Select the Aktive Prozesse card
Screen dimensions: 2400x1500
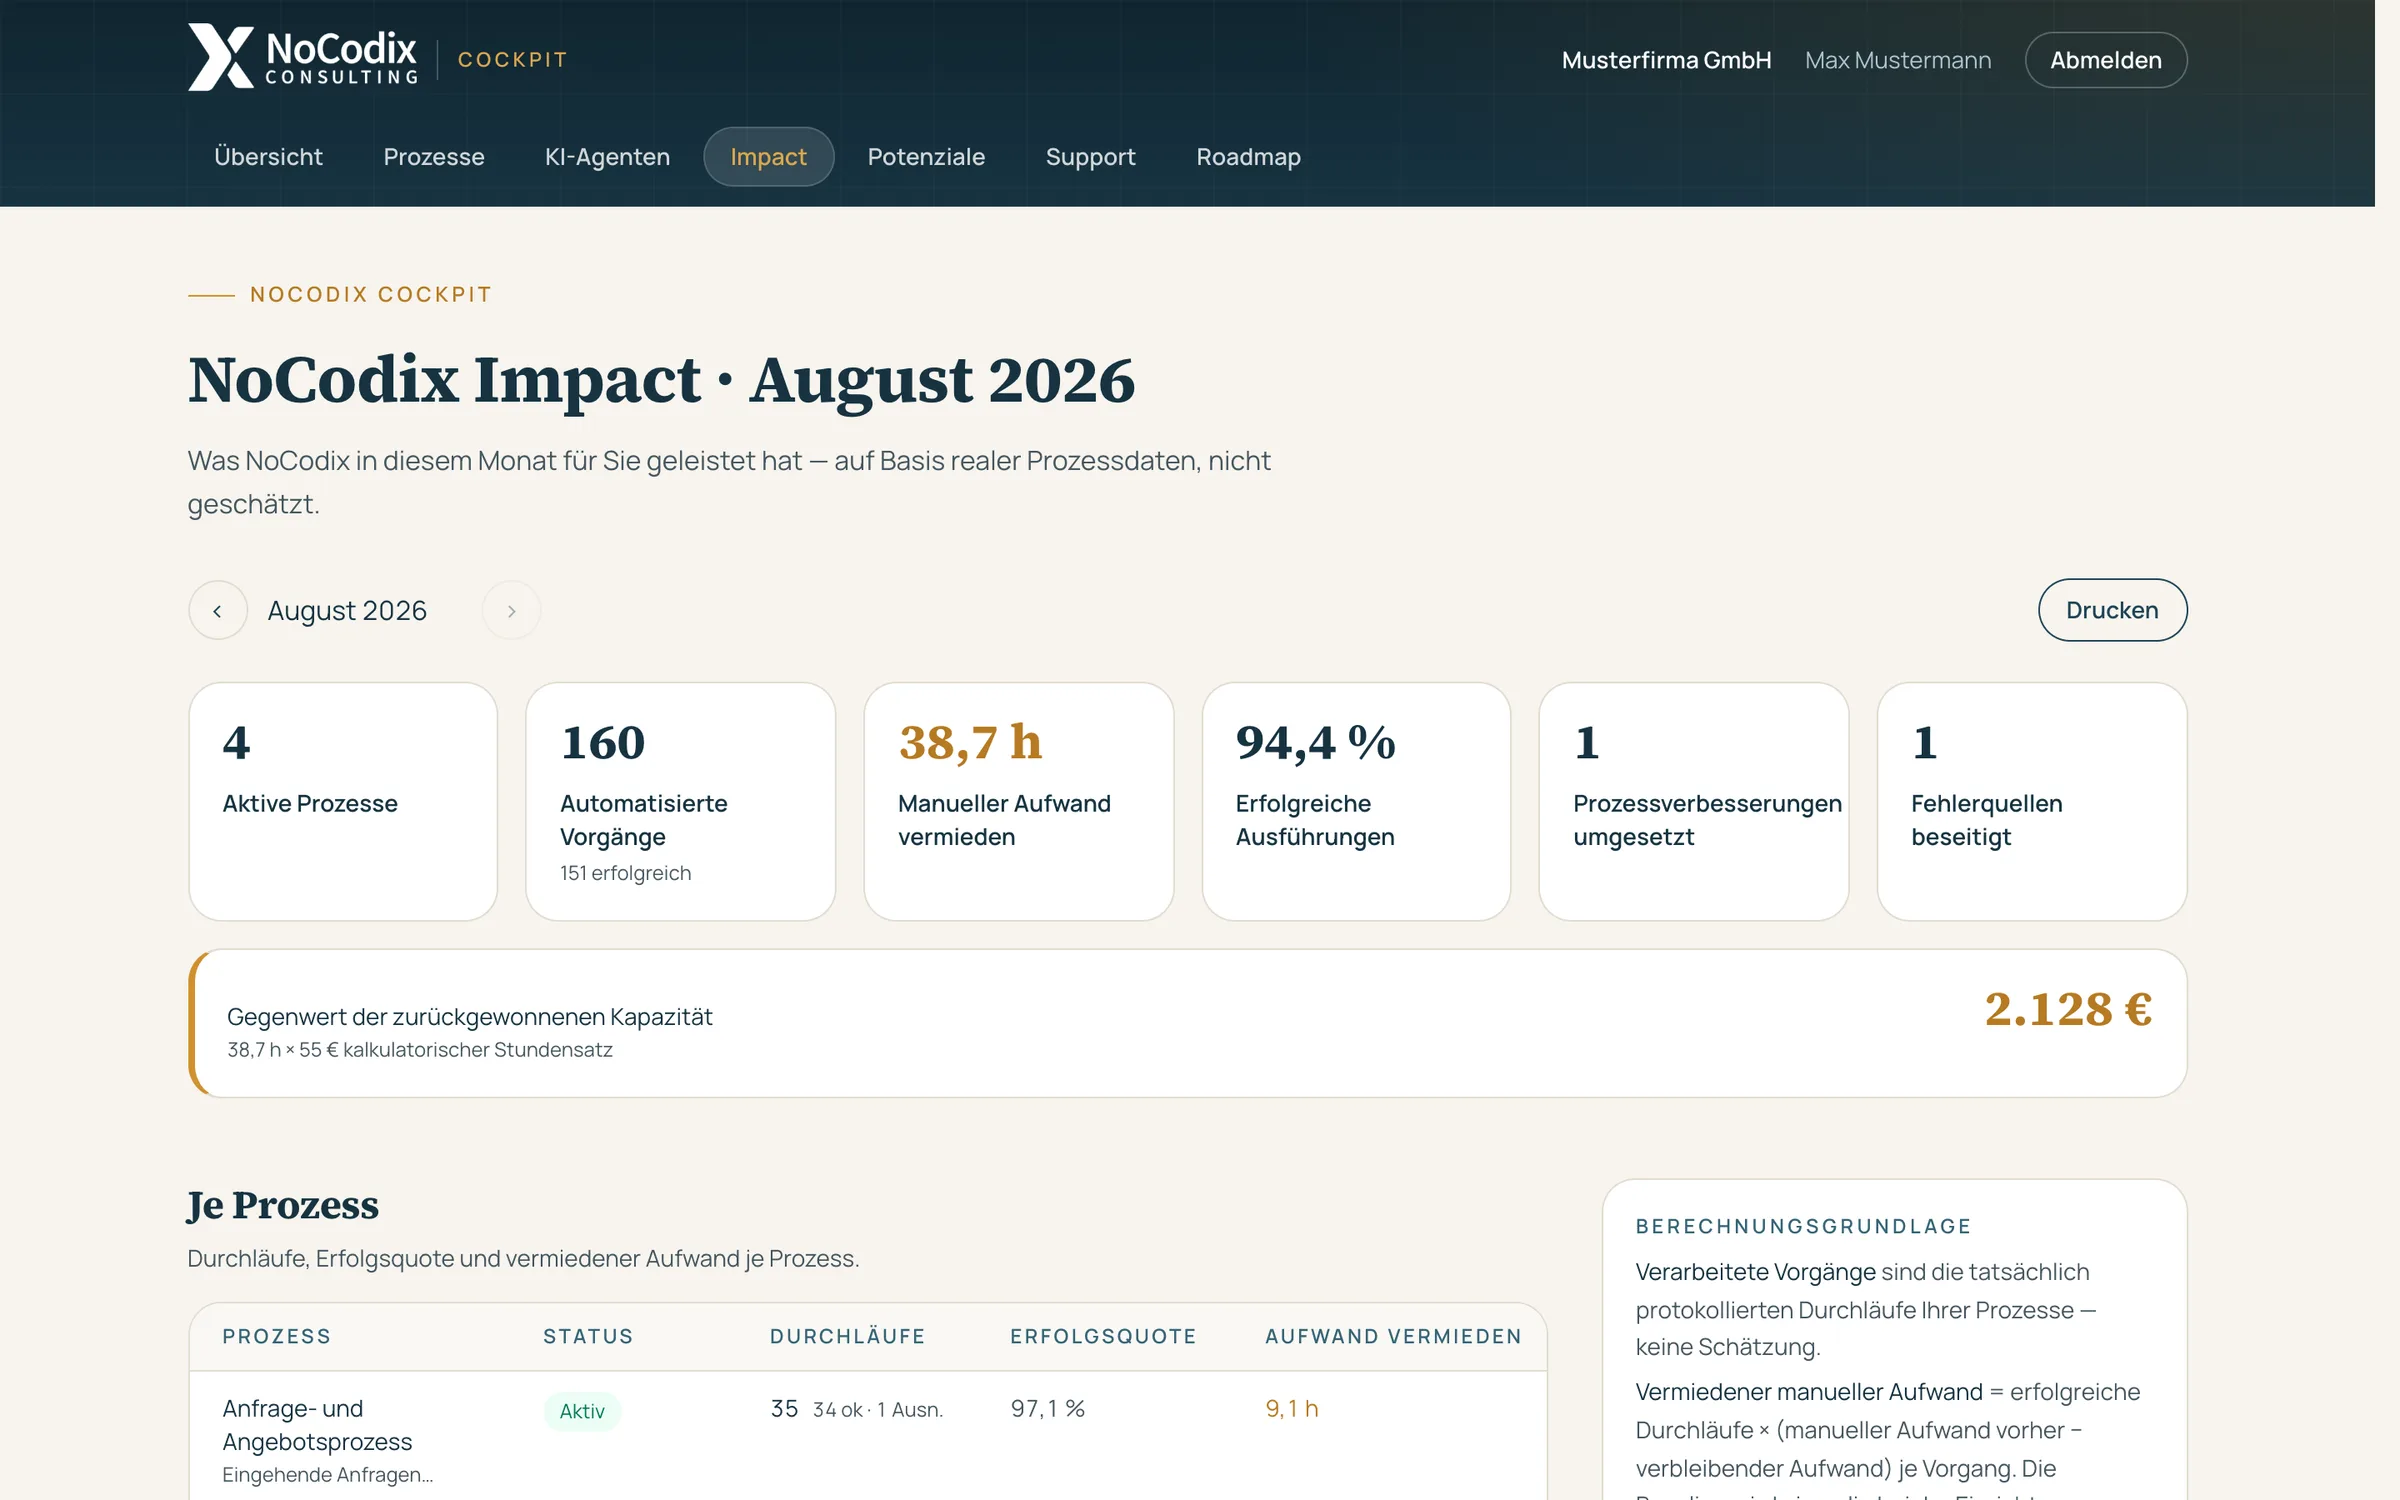click(343, 802)
